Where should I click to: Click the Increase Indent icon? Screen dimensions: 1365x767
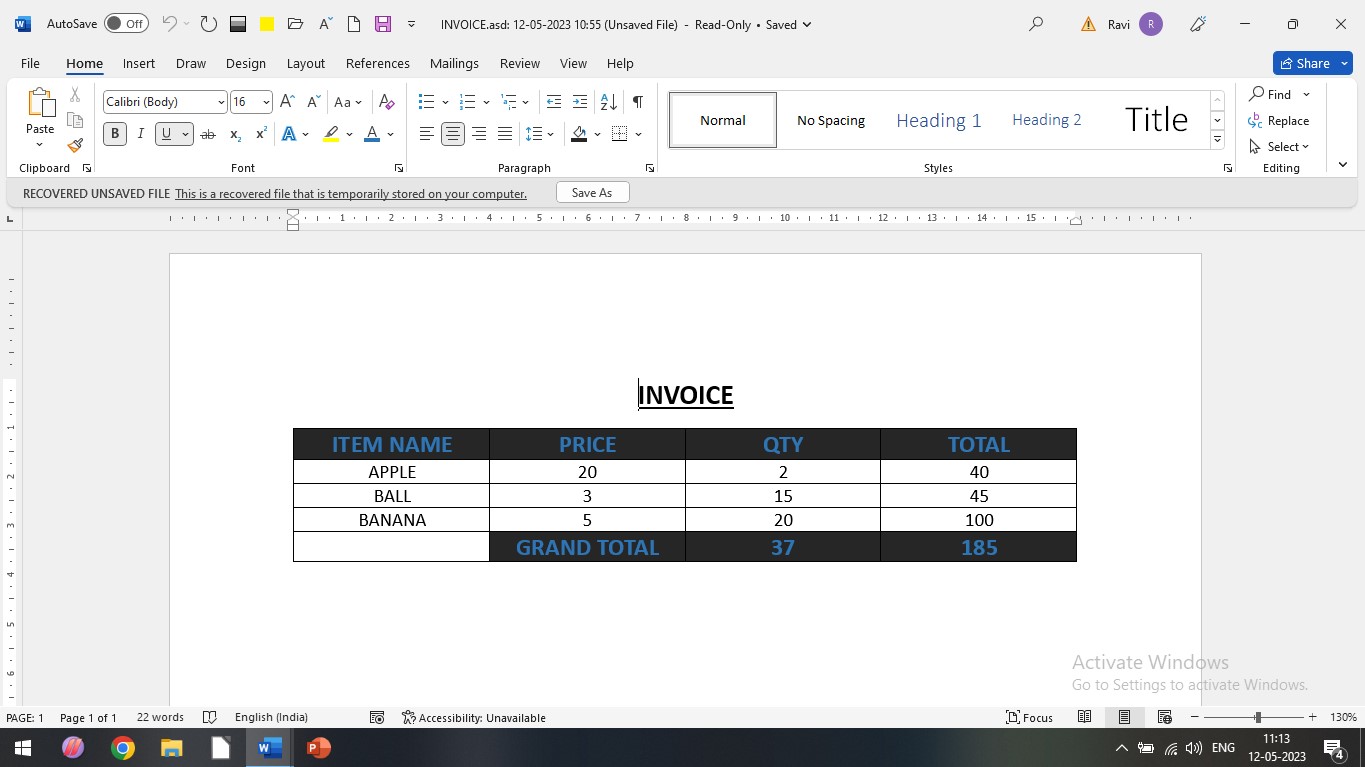pyautogui.click(x=580, y=102)
